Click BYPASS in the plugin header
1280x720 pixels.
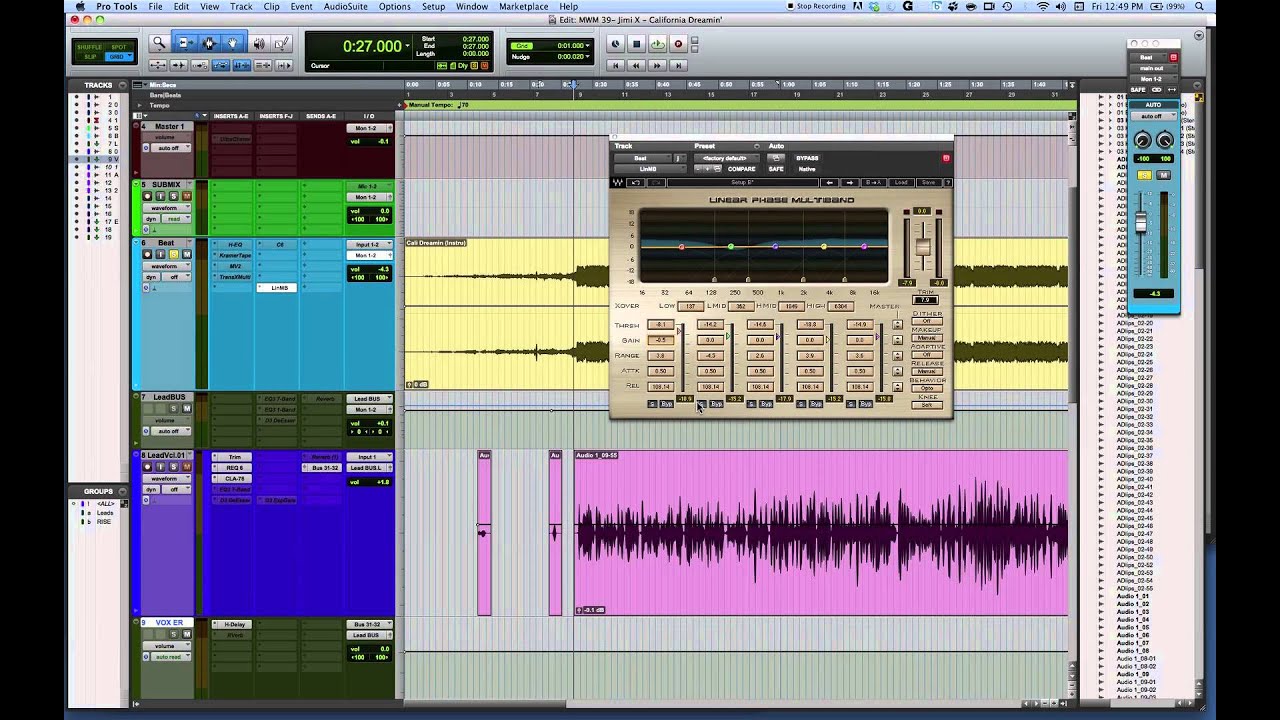(x=807, y=158)
